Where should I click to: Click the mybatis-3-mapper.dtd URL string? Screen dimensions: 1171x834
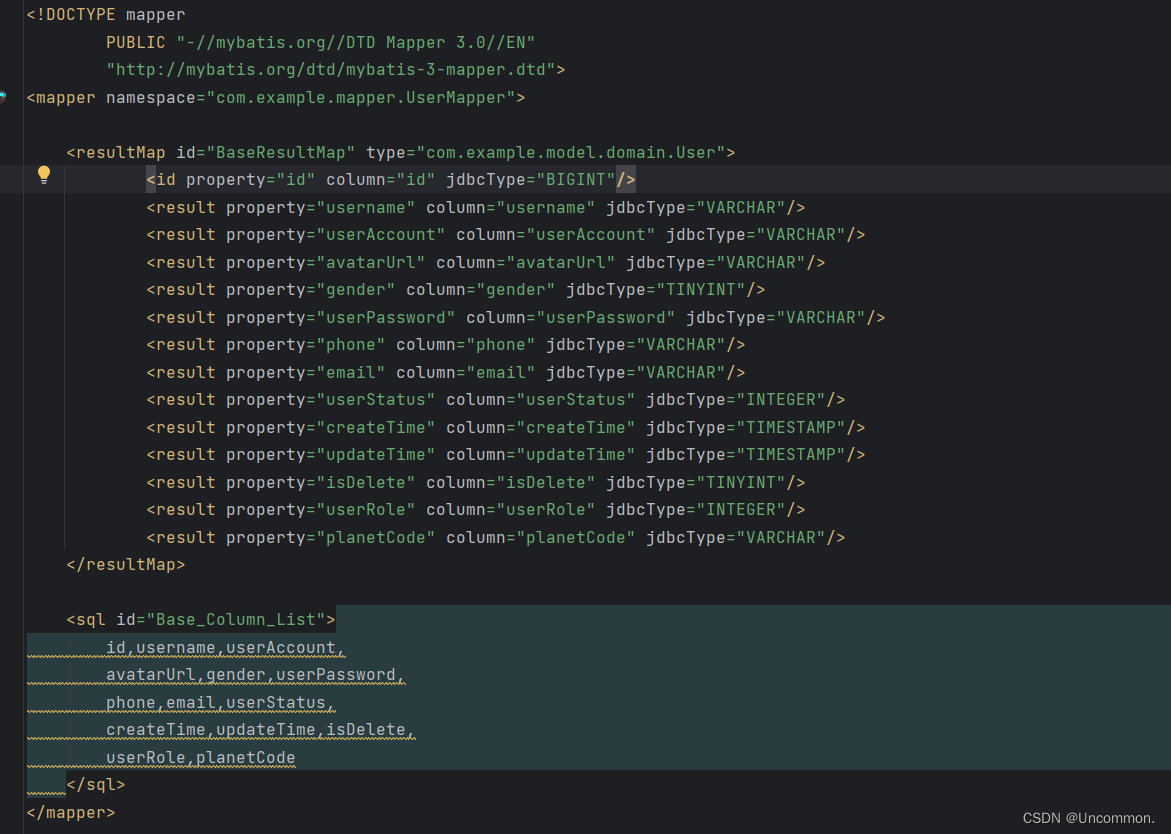click(331, 69)
